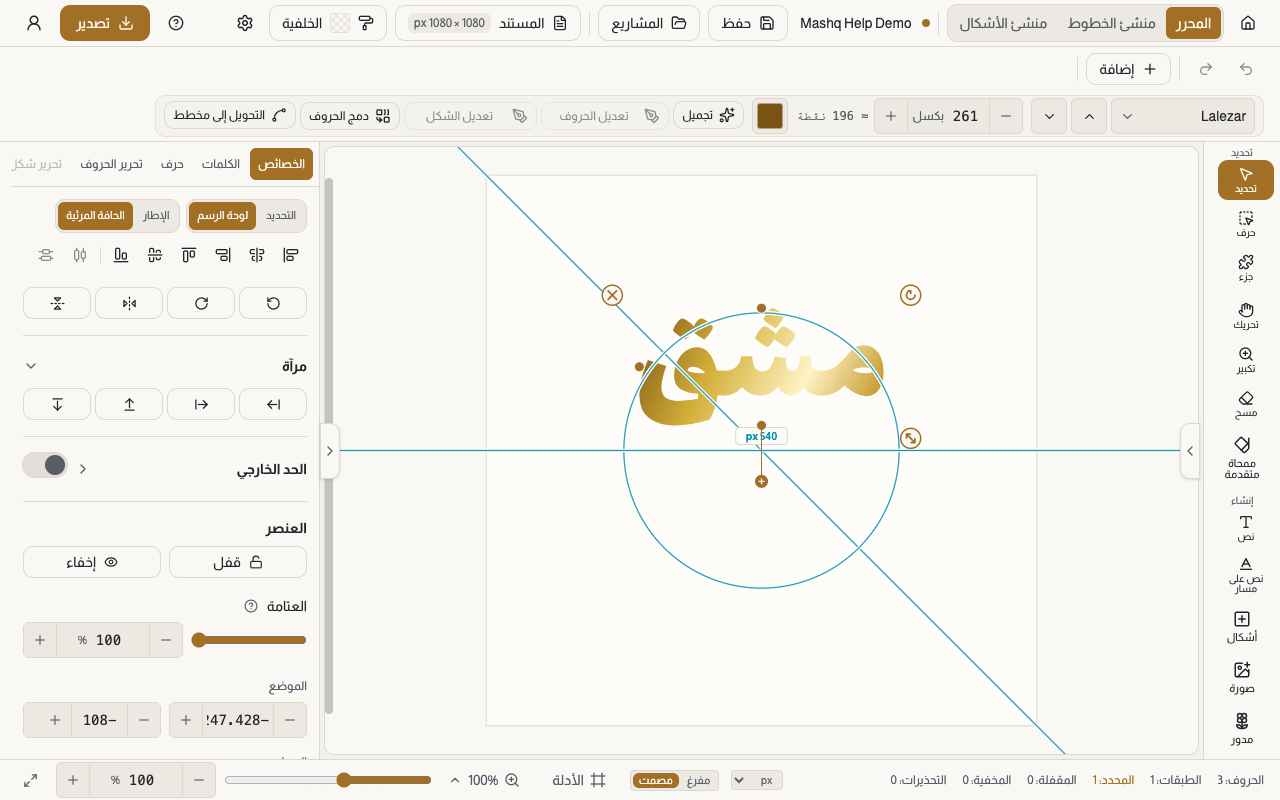Click the align-top icon in the alignment row
Image resolution: width=1280 pixels, height=800 pixels.
click(189, 255)
